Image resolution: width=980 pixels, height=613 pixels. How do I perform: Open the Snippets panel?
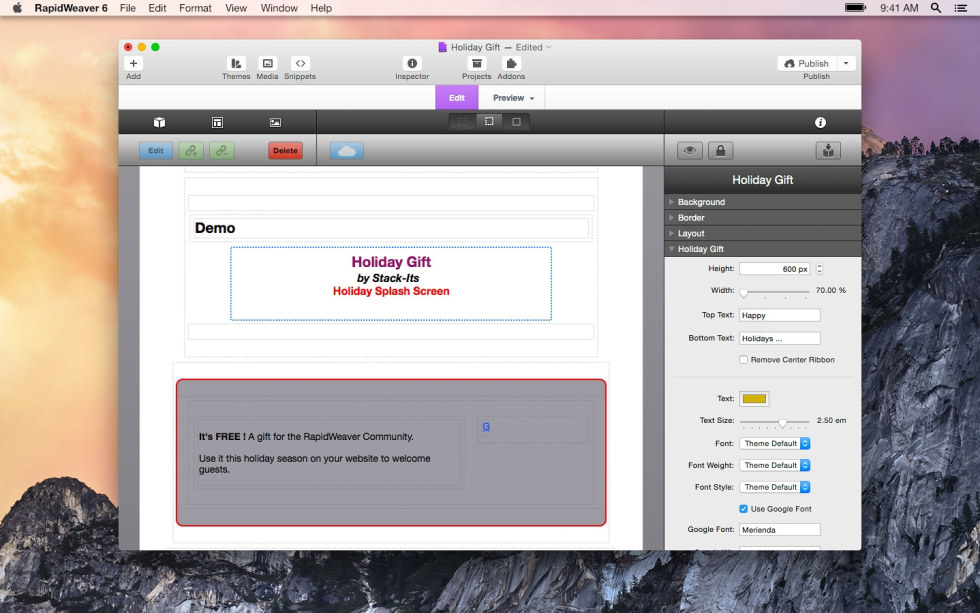(300, 63)
